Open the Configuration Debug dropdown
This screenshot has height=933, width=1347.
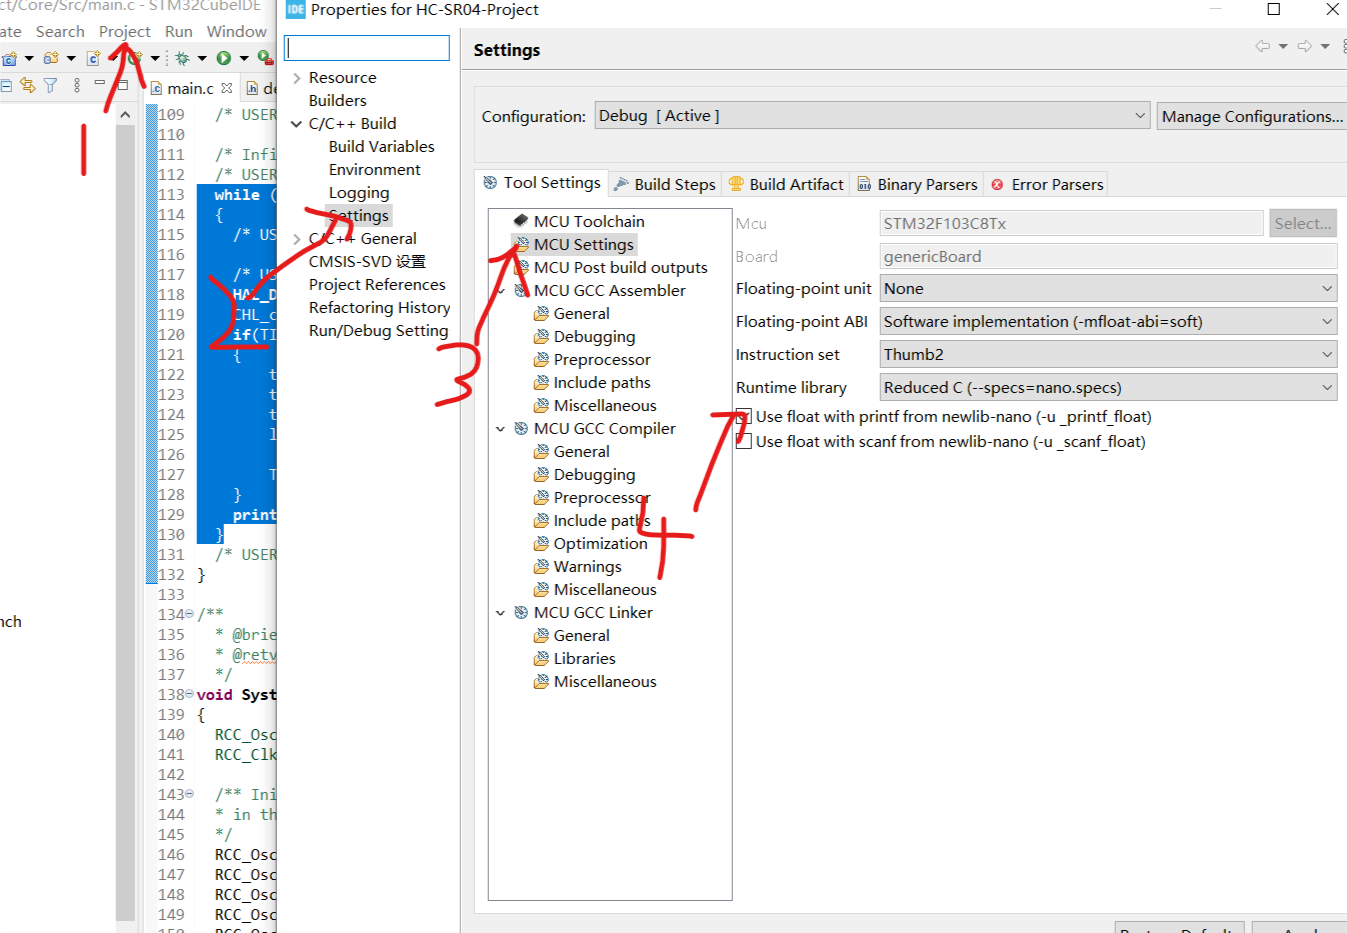(872, 116)
